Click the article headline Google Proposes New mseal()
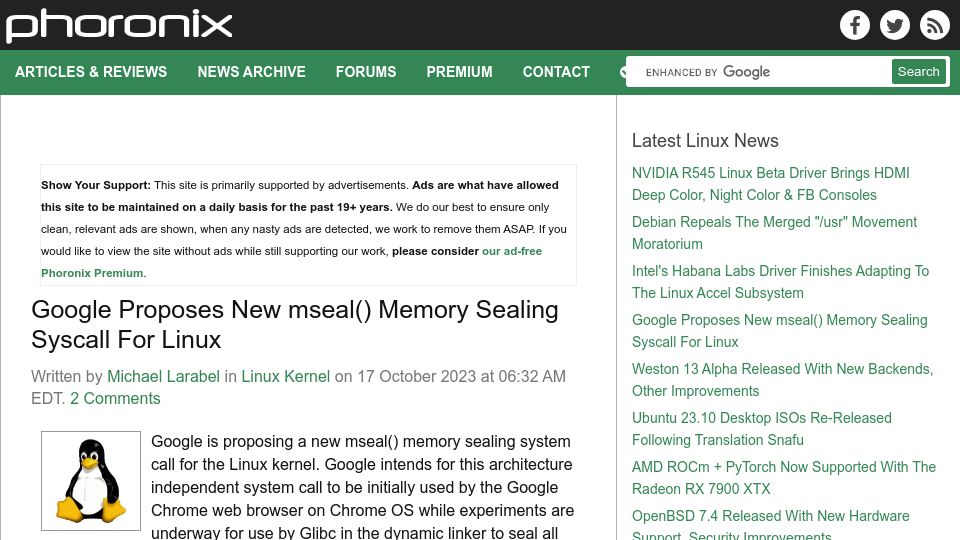This screenshot has height=540, width=960. [294, 324]
